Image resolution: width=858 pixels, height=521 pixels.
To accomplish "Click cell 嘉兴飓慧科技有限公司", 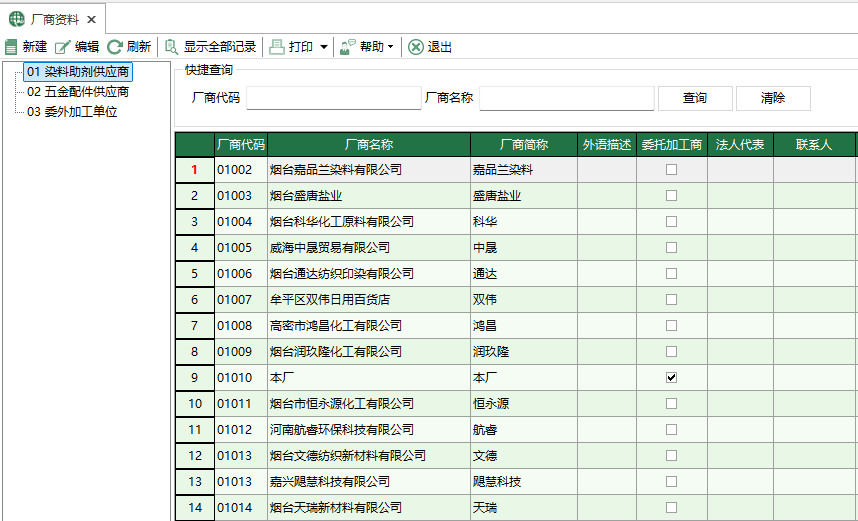I will point(369,482).
